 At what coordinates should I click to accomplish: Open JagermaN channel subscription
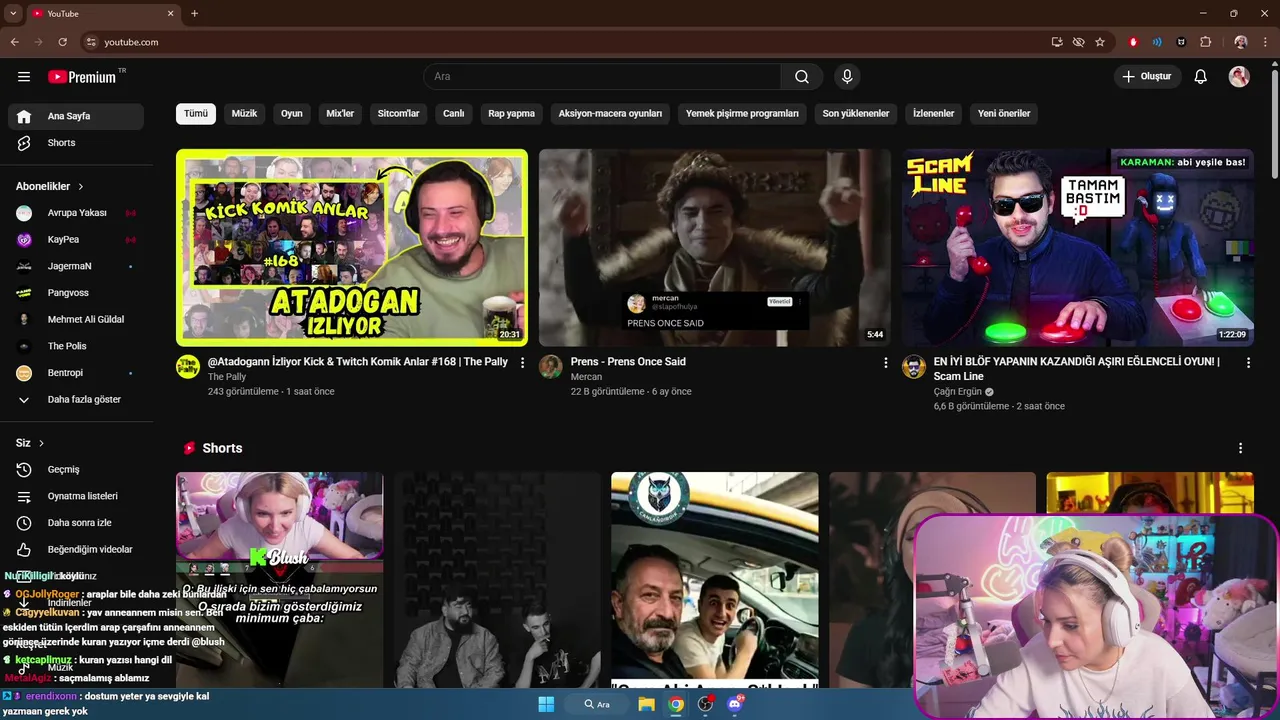(x=76, y=266)
